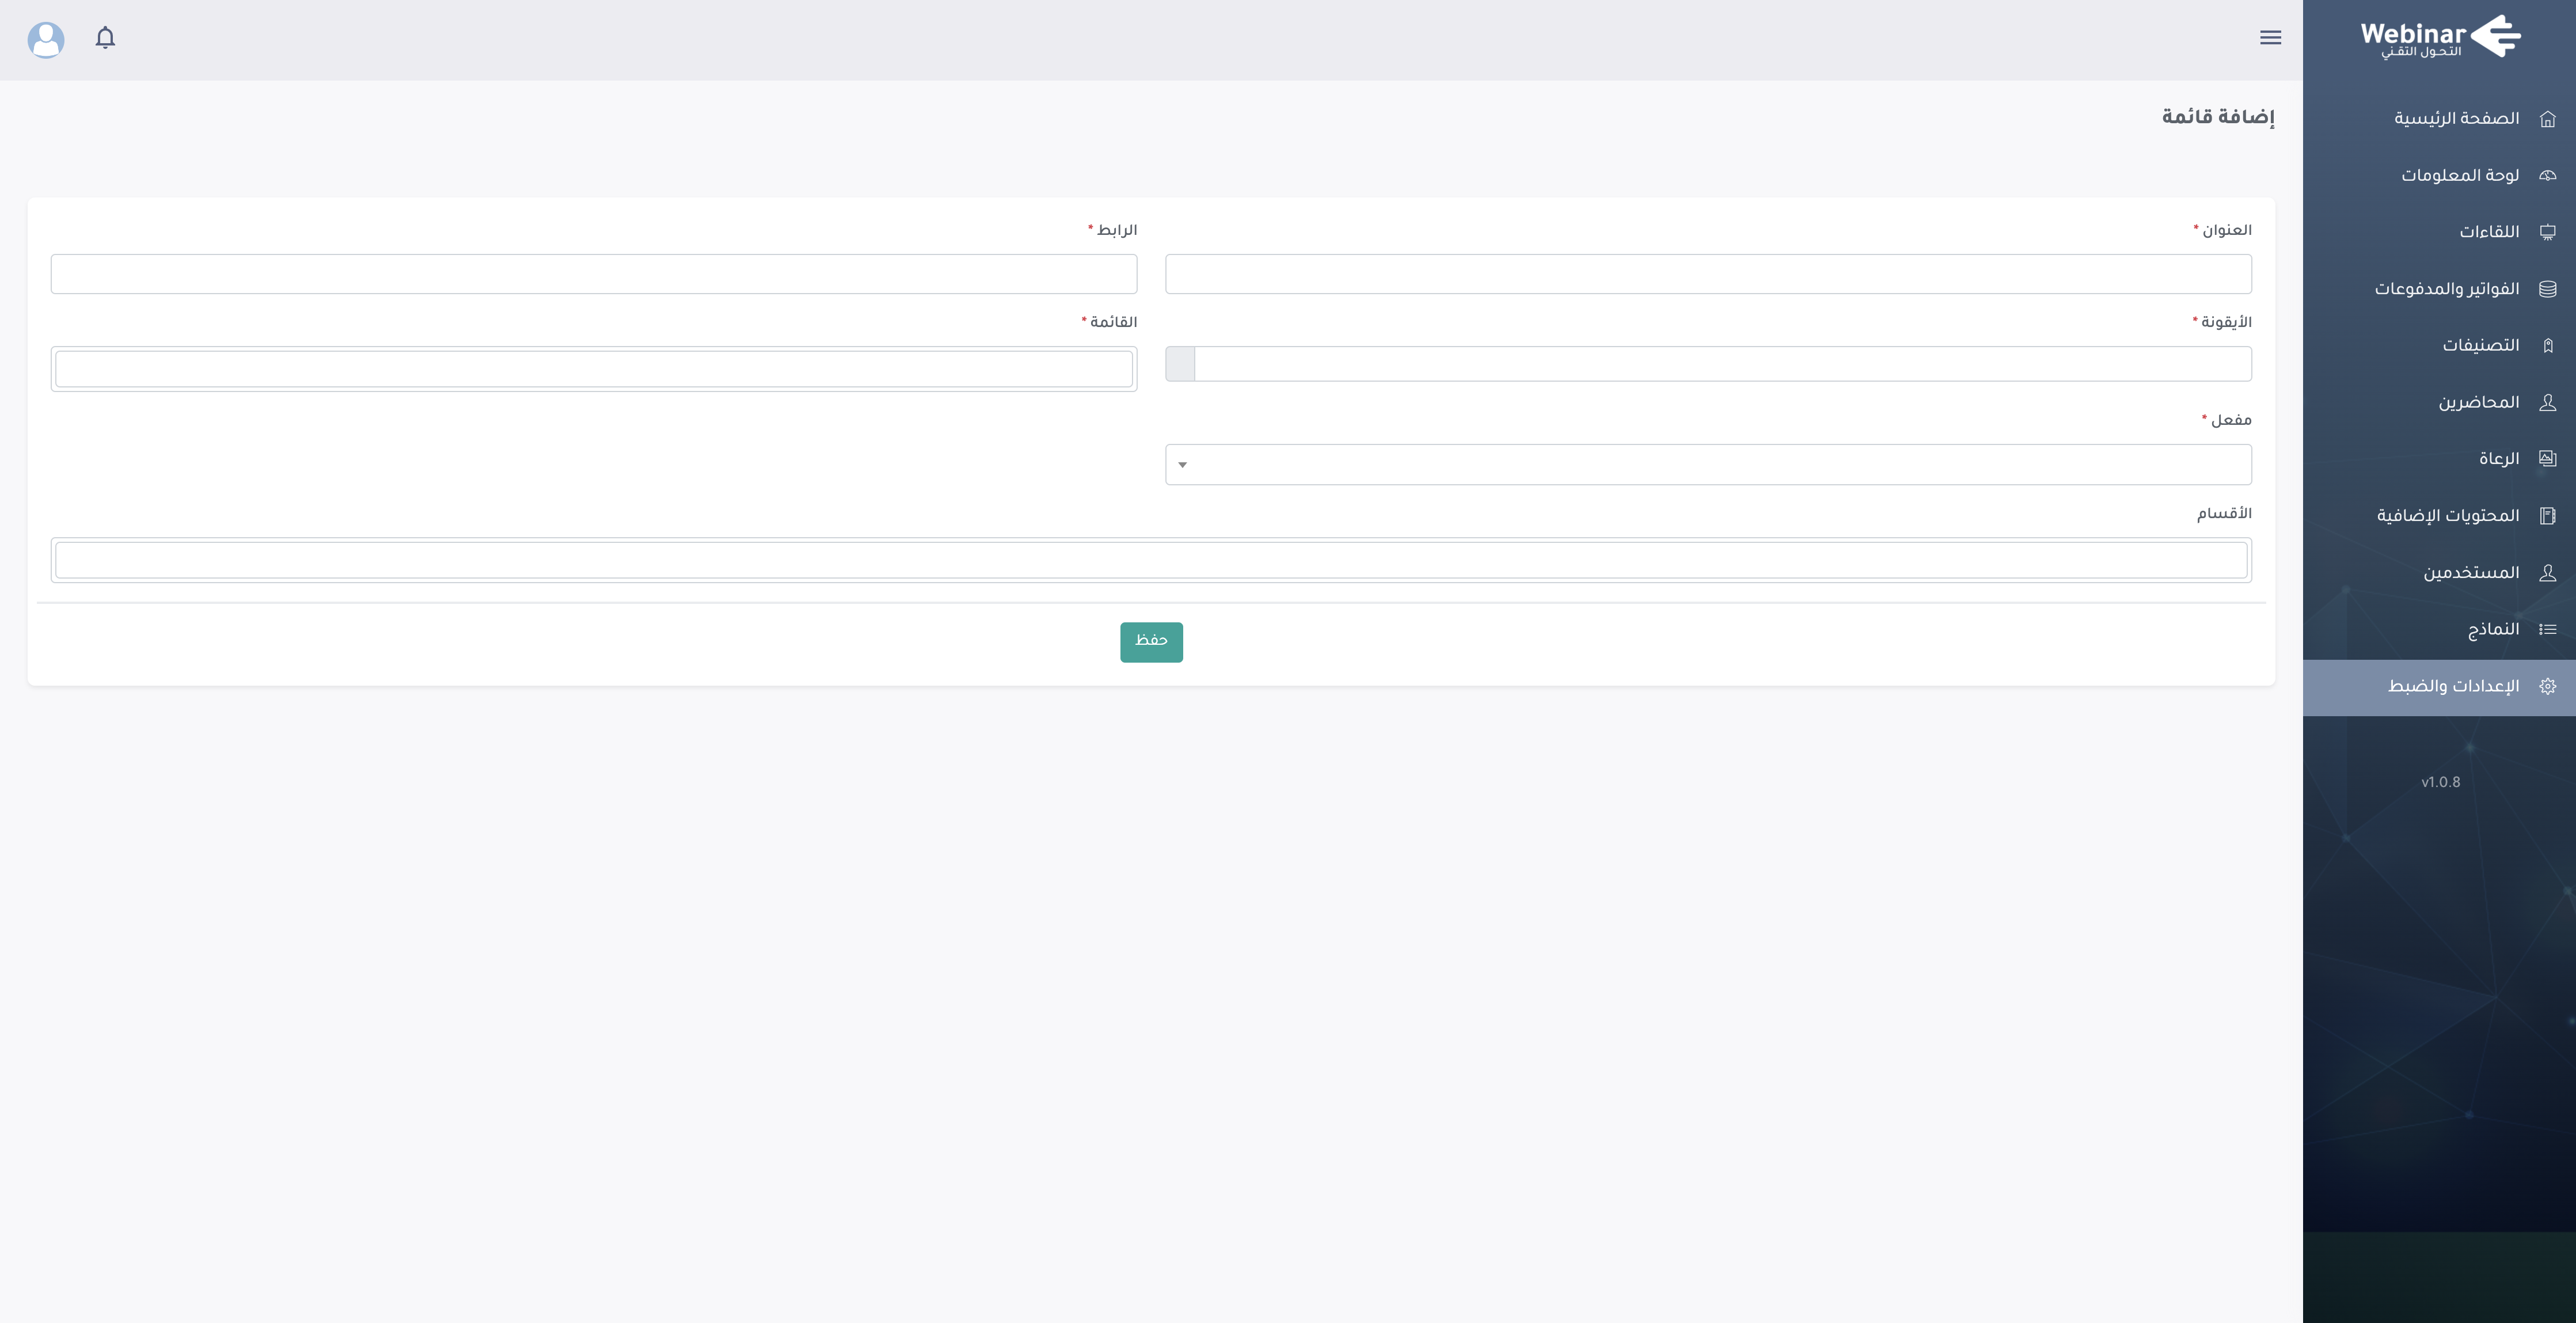Click the dashboard gauge icon beside لوحة المعلومات
This screenshot has height=1323, width=2576.
tap(2547, 175)
